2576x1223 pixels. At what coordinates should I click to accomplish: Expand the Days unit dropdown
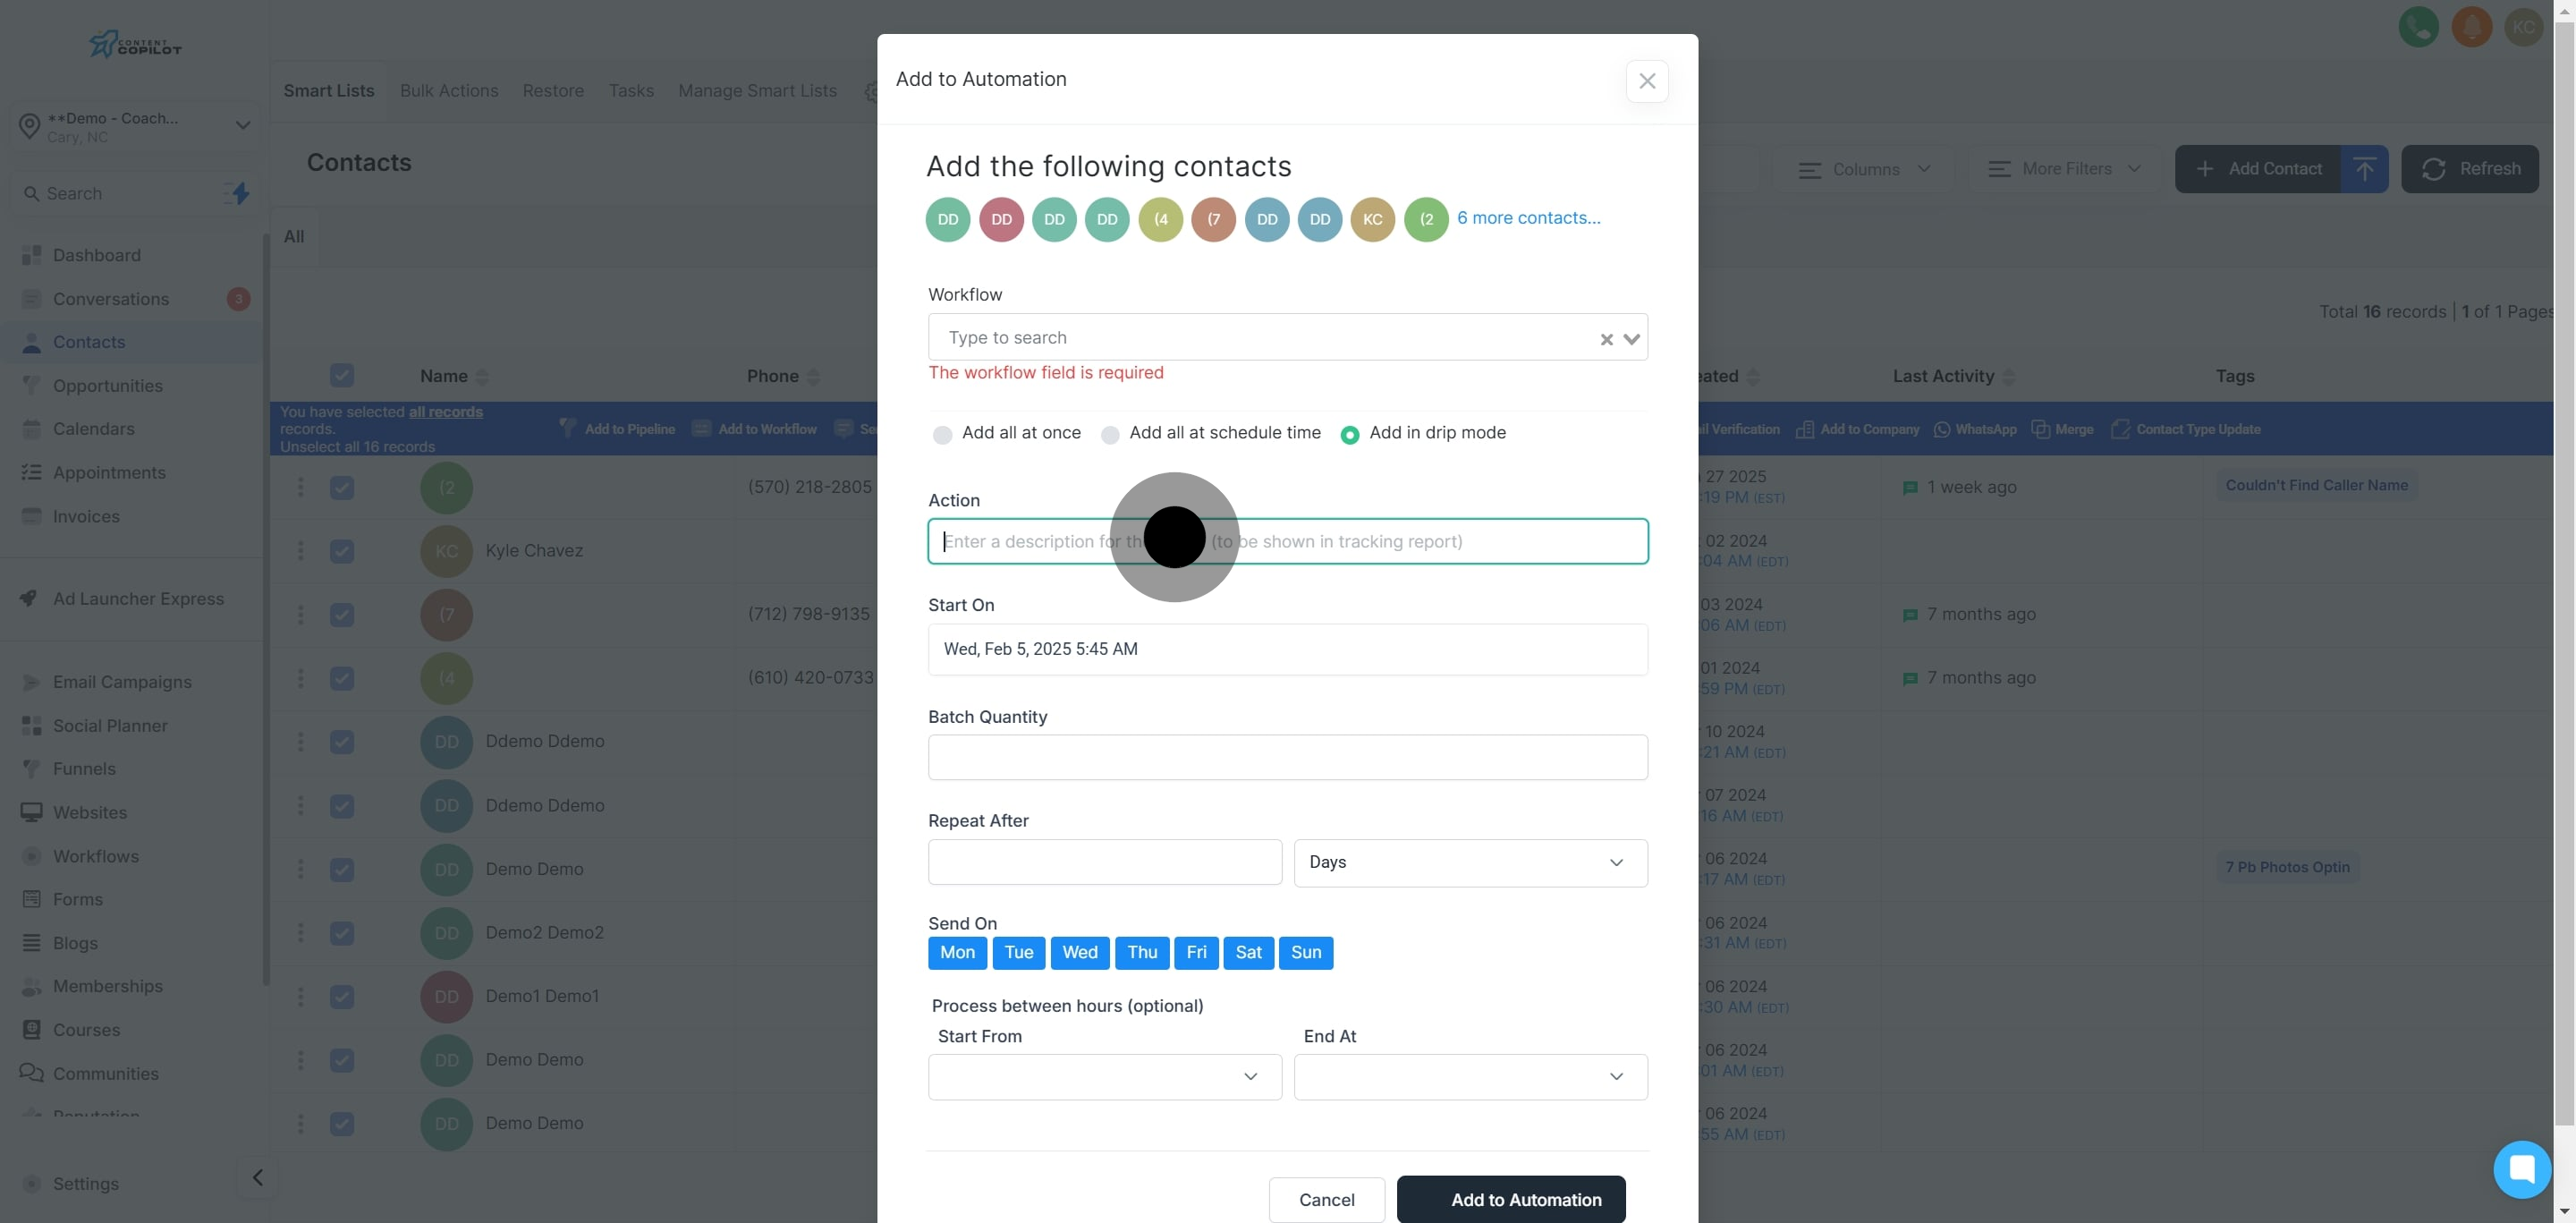pos(1470,862)
